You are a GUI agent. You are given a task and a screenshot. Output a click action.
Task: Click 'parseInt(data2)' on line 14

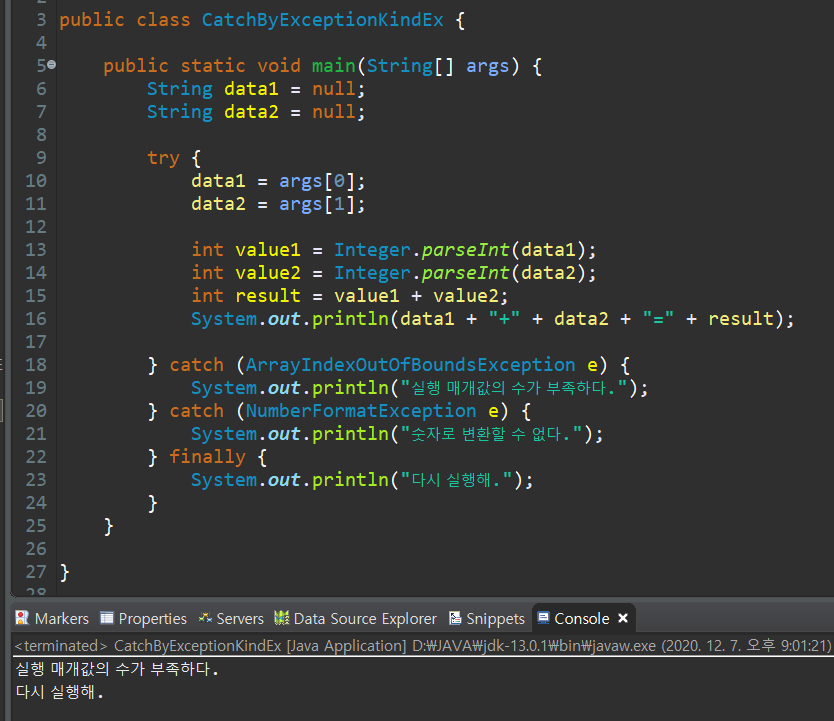pos(504,273)
